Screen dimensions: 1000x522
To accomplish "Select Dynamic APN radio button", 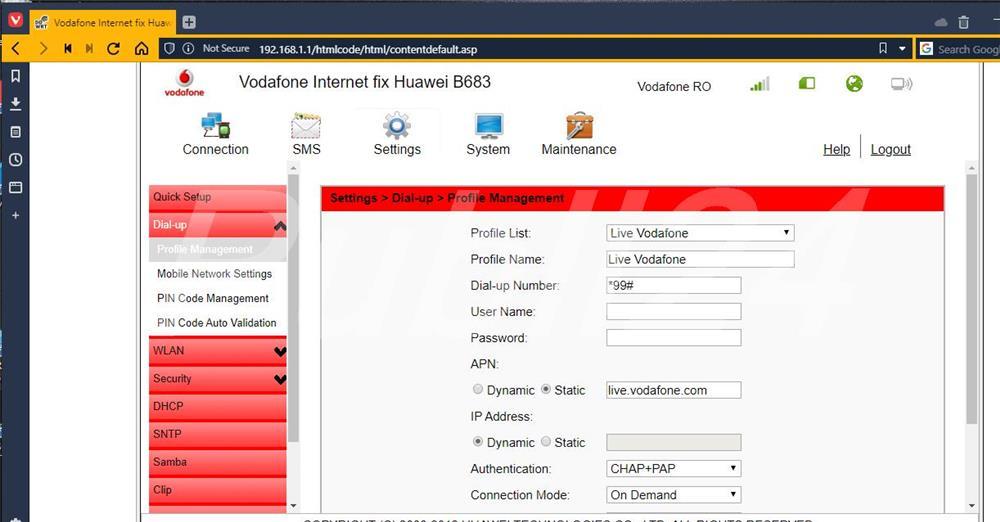I will click(478, 389).
